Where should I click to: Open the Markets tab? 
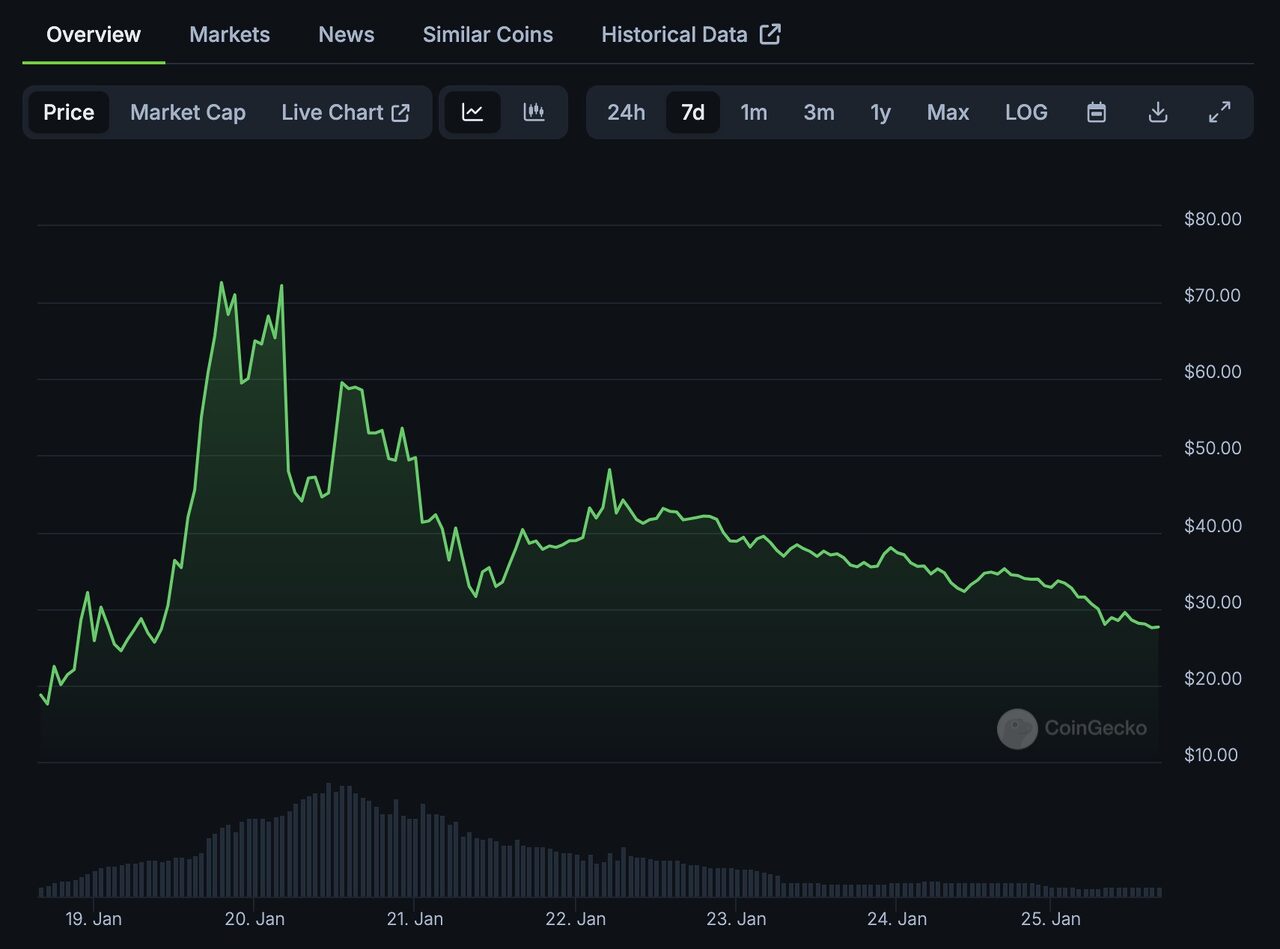230,34
